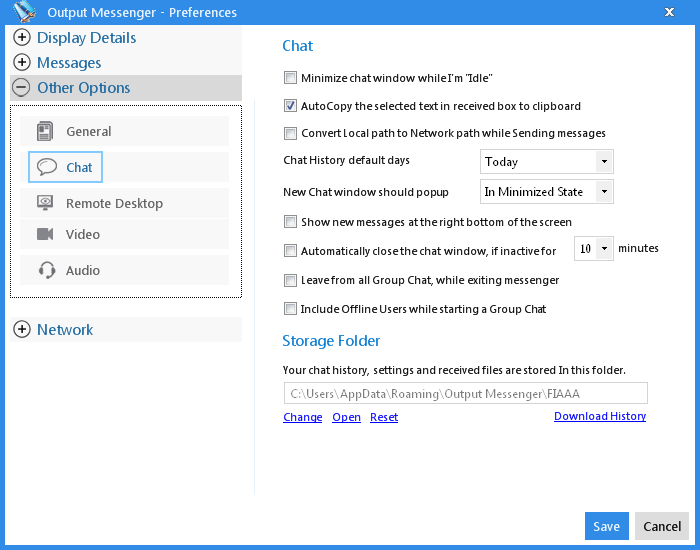Screen dimensions: 700x550
Task: Open Network section label
Action: click(65, 330)
